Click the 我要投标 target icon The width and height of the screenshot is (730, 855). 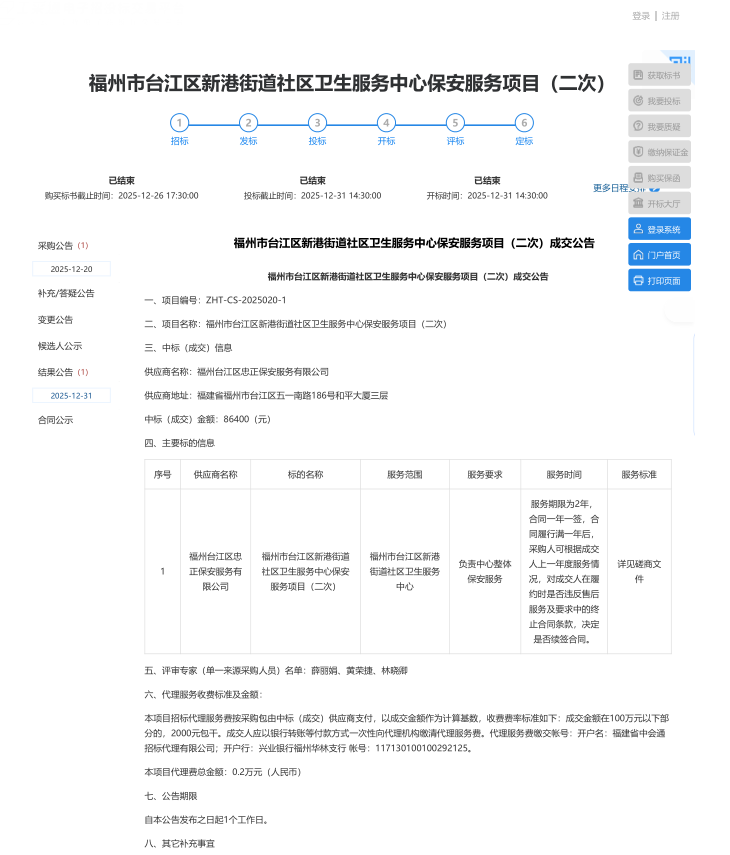coord(639,101)
